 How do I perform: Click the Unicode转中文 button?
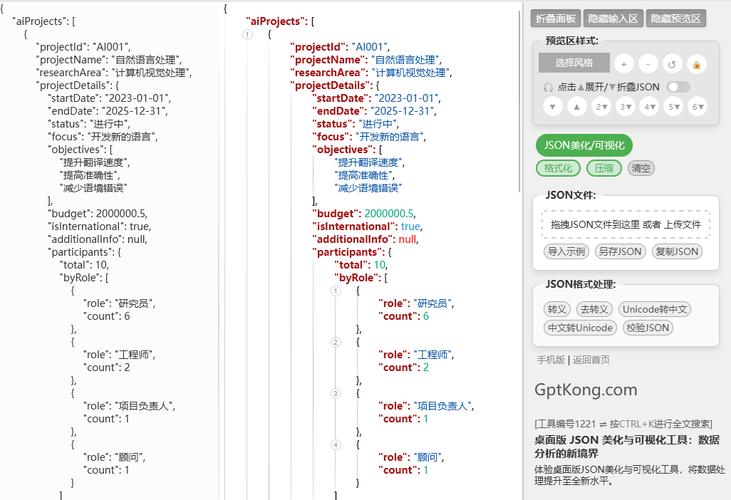tap(655, 309)
